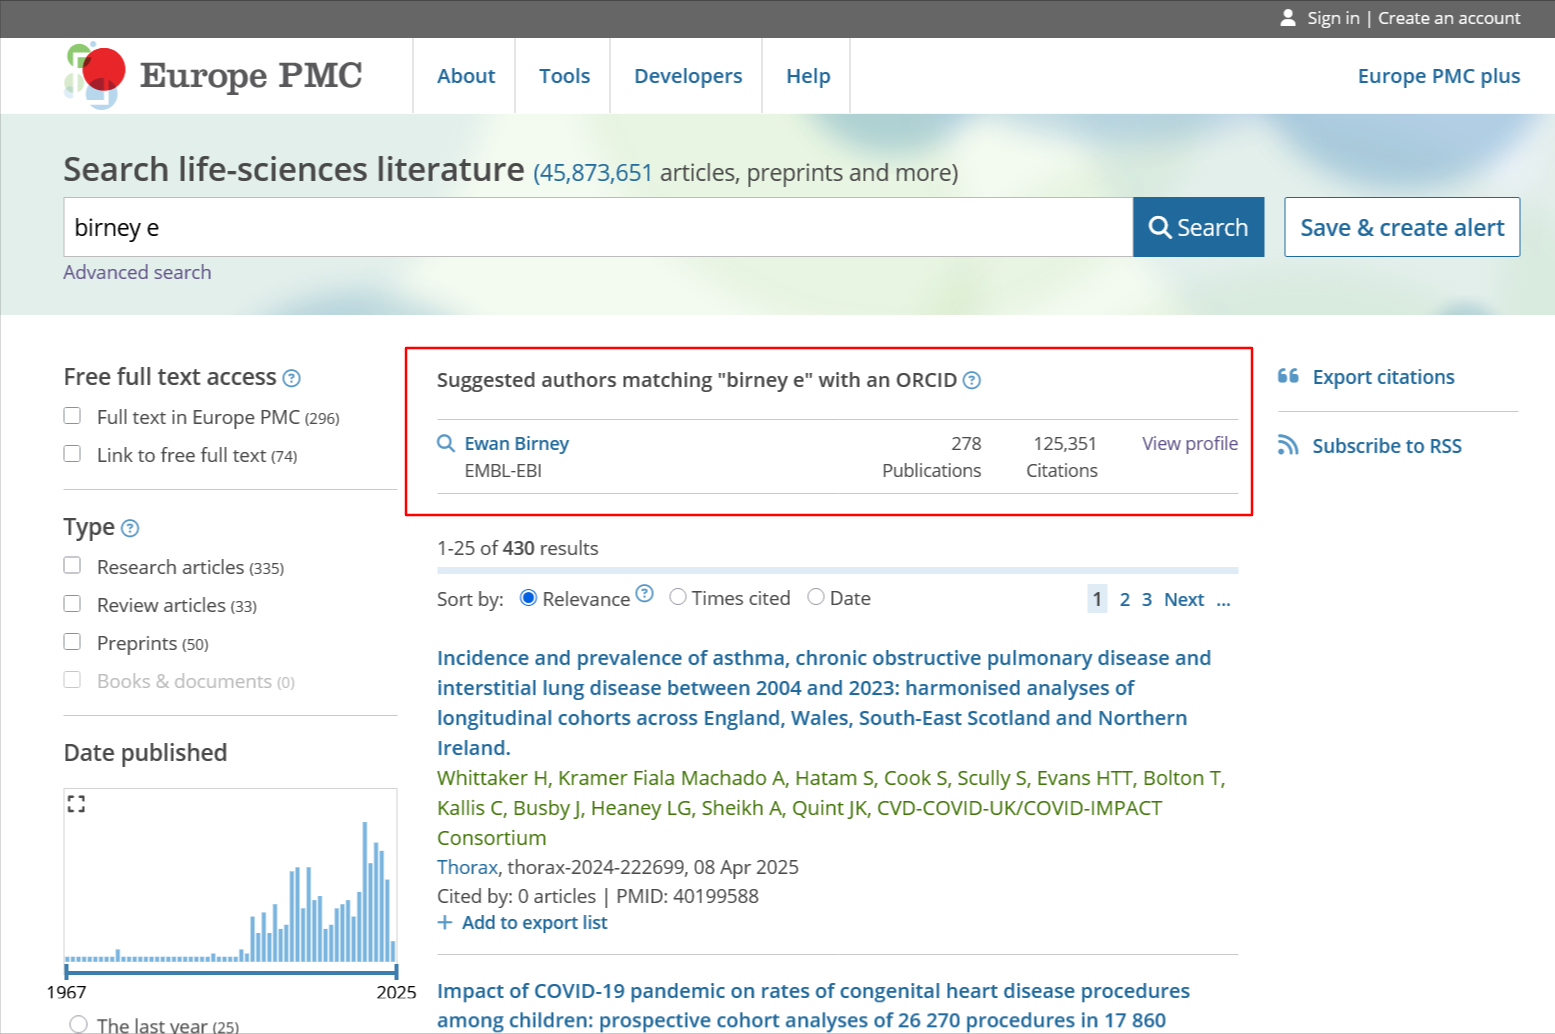This screenshot has height=1034, width=1555.
Task: Click the Sign in link
Action: [1333, 18]
